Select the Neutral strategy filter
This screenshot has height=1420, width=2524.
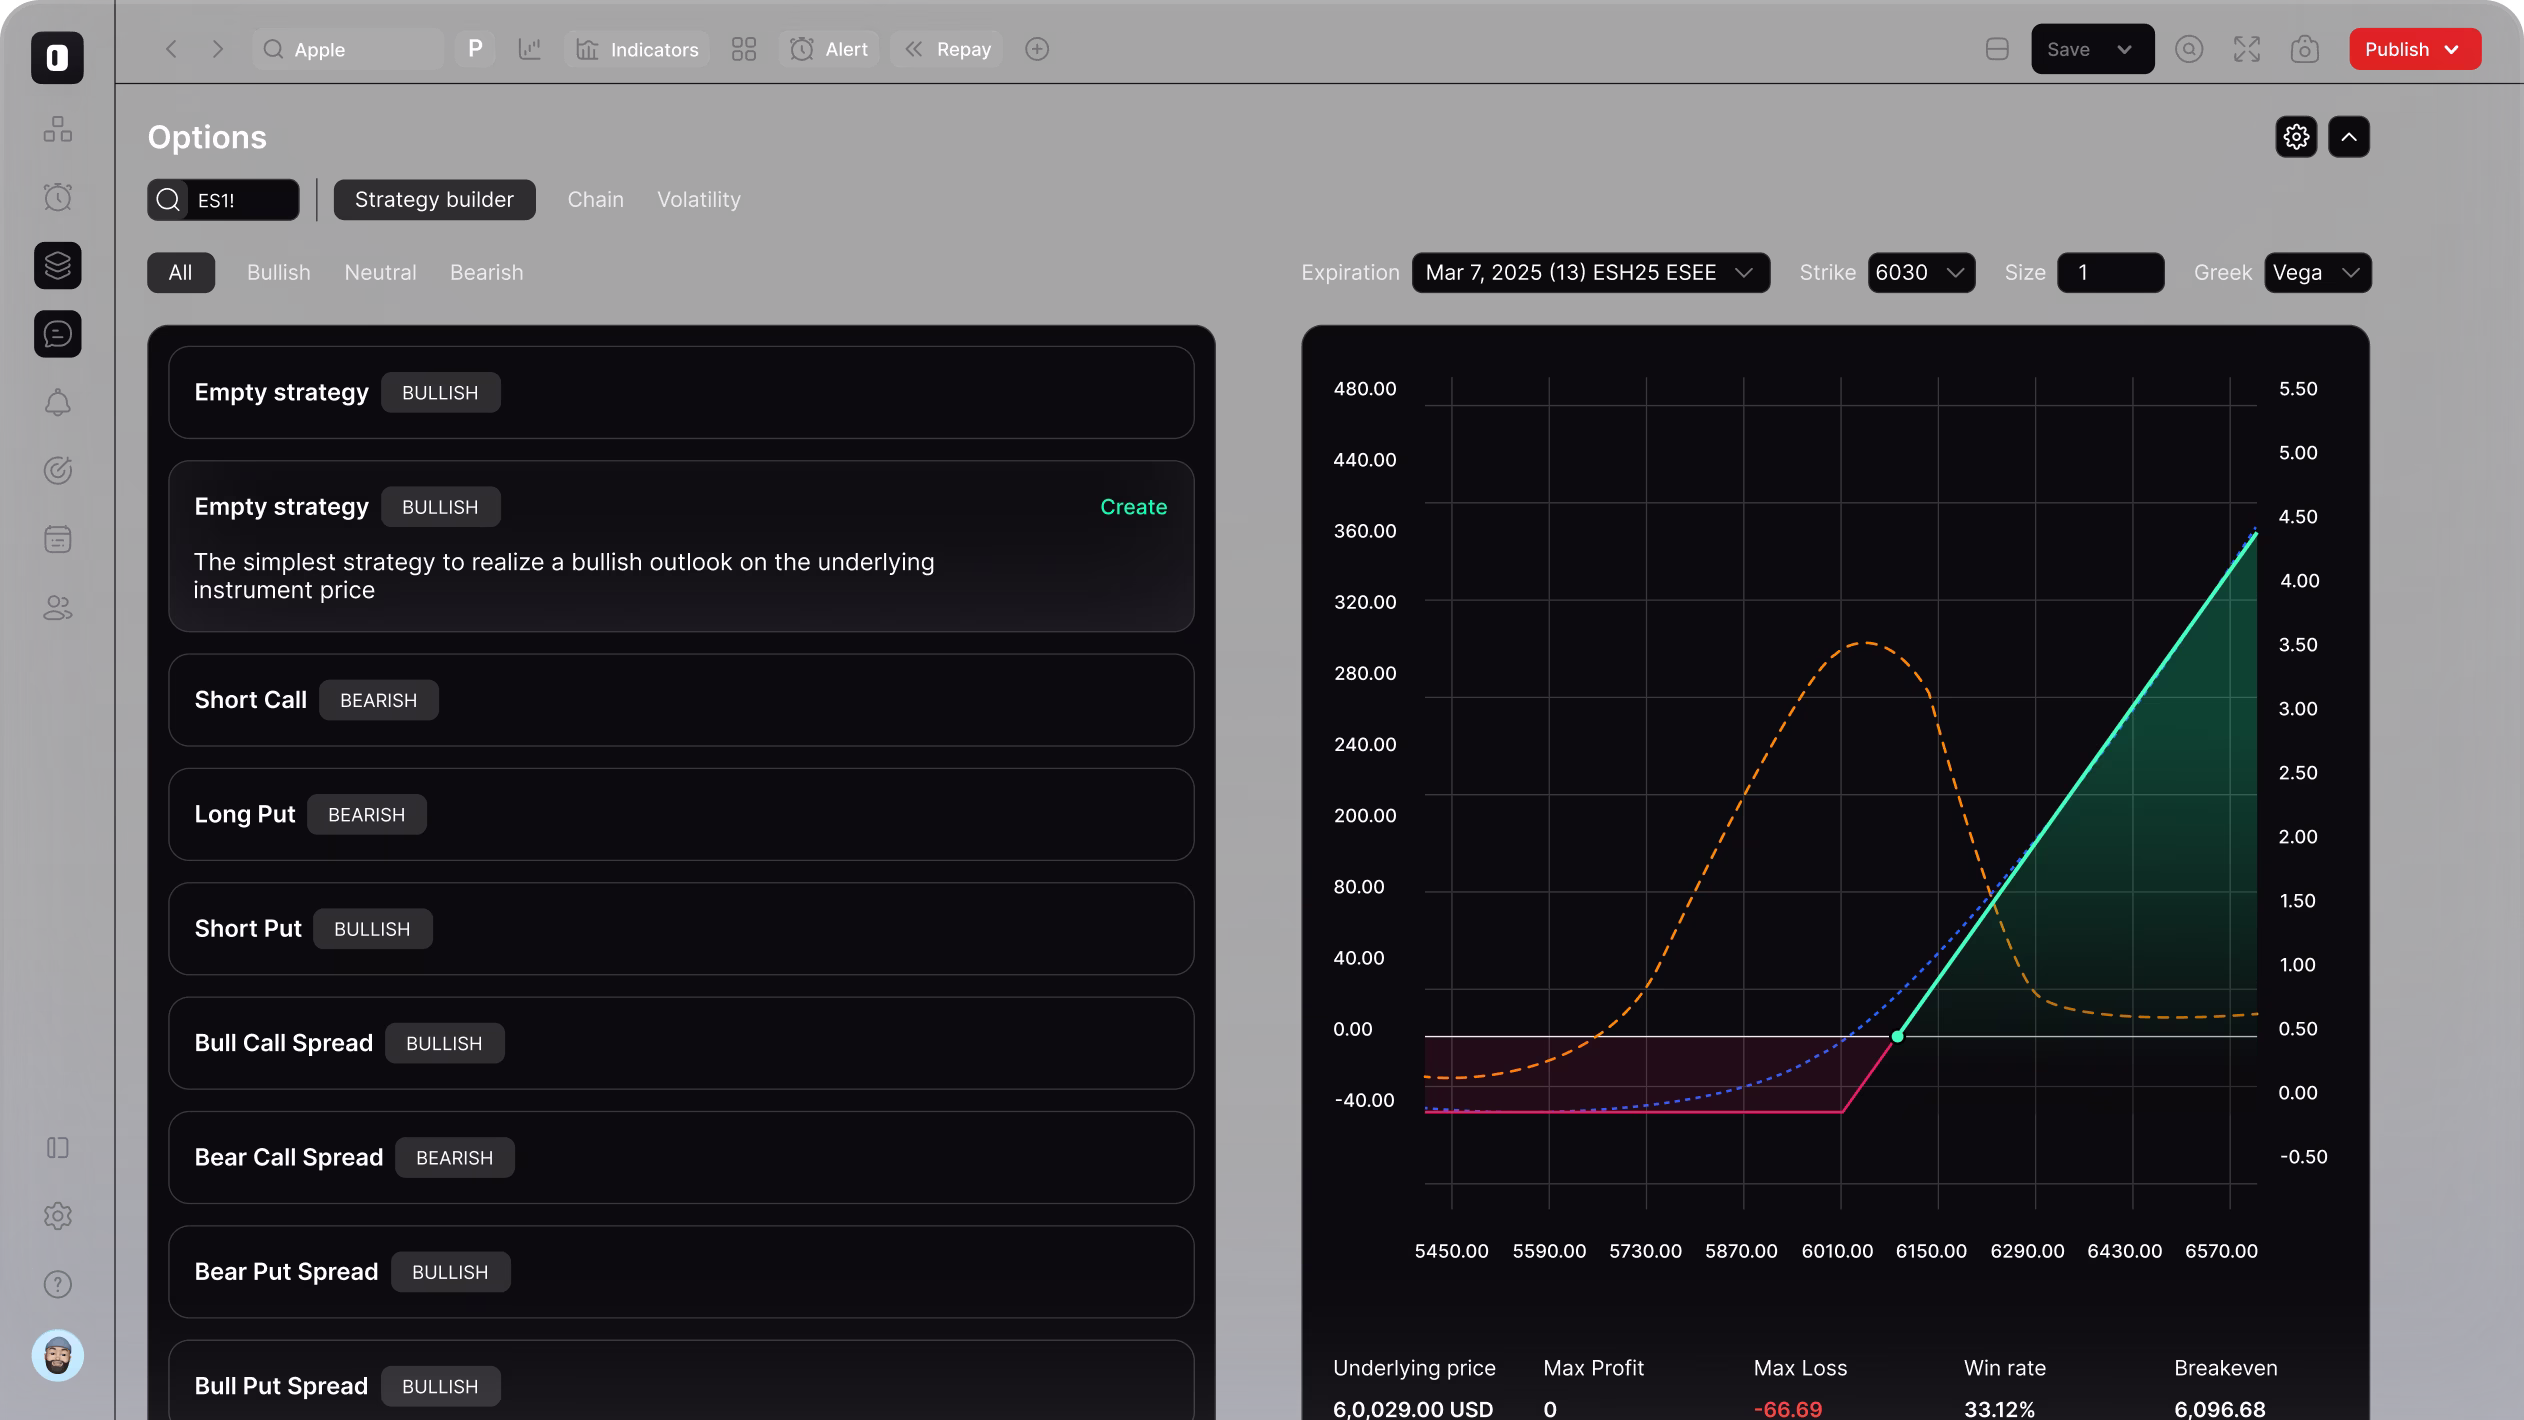(380, 272)
